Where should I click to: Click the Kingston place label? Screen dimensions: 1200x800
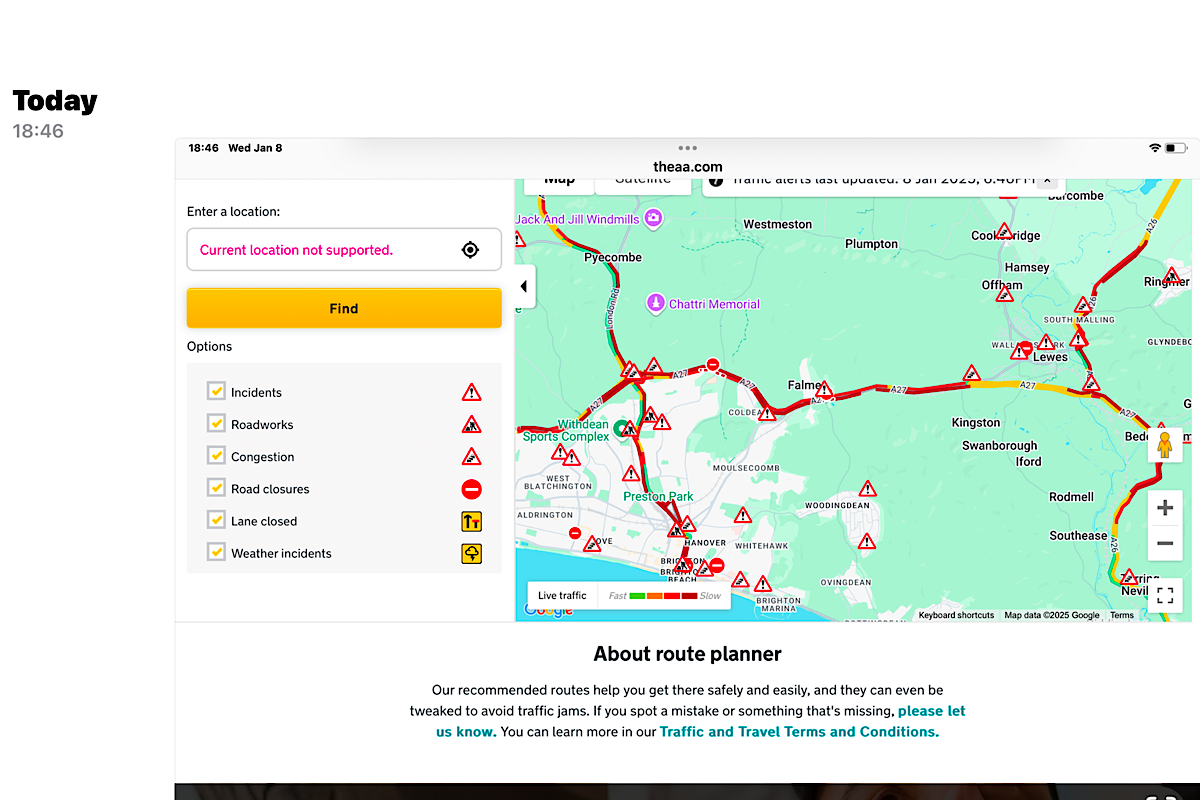pos(976,422)
